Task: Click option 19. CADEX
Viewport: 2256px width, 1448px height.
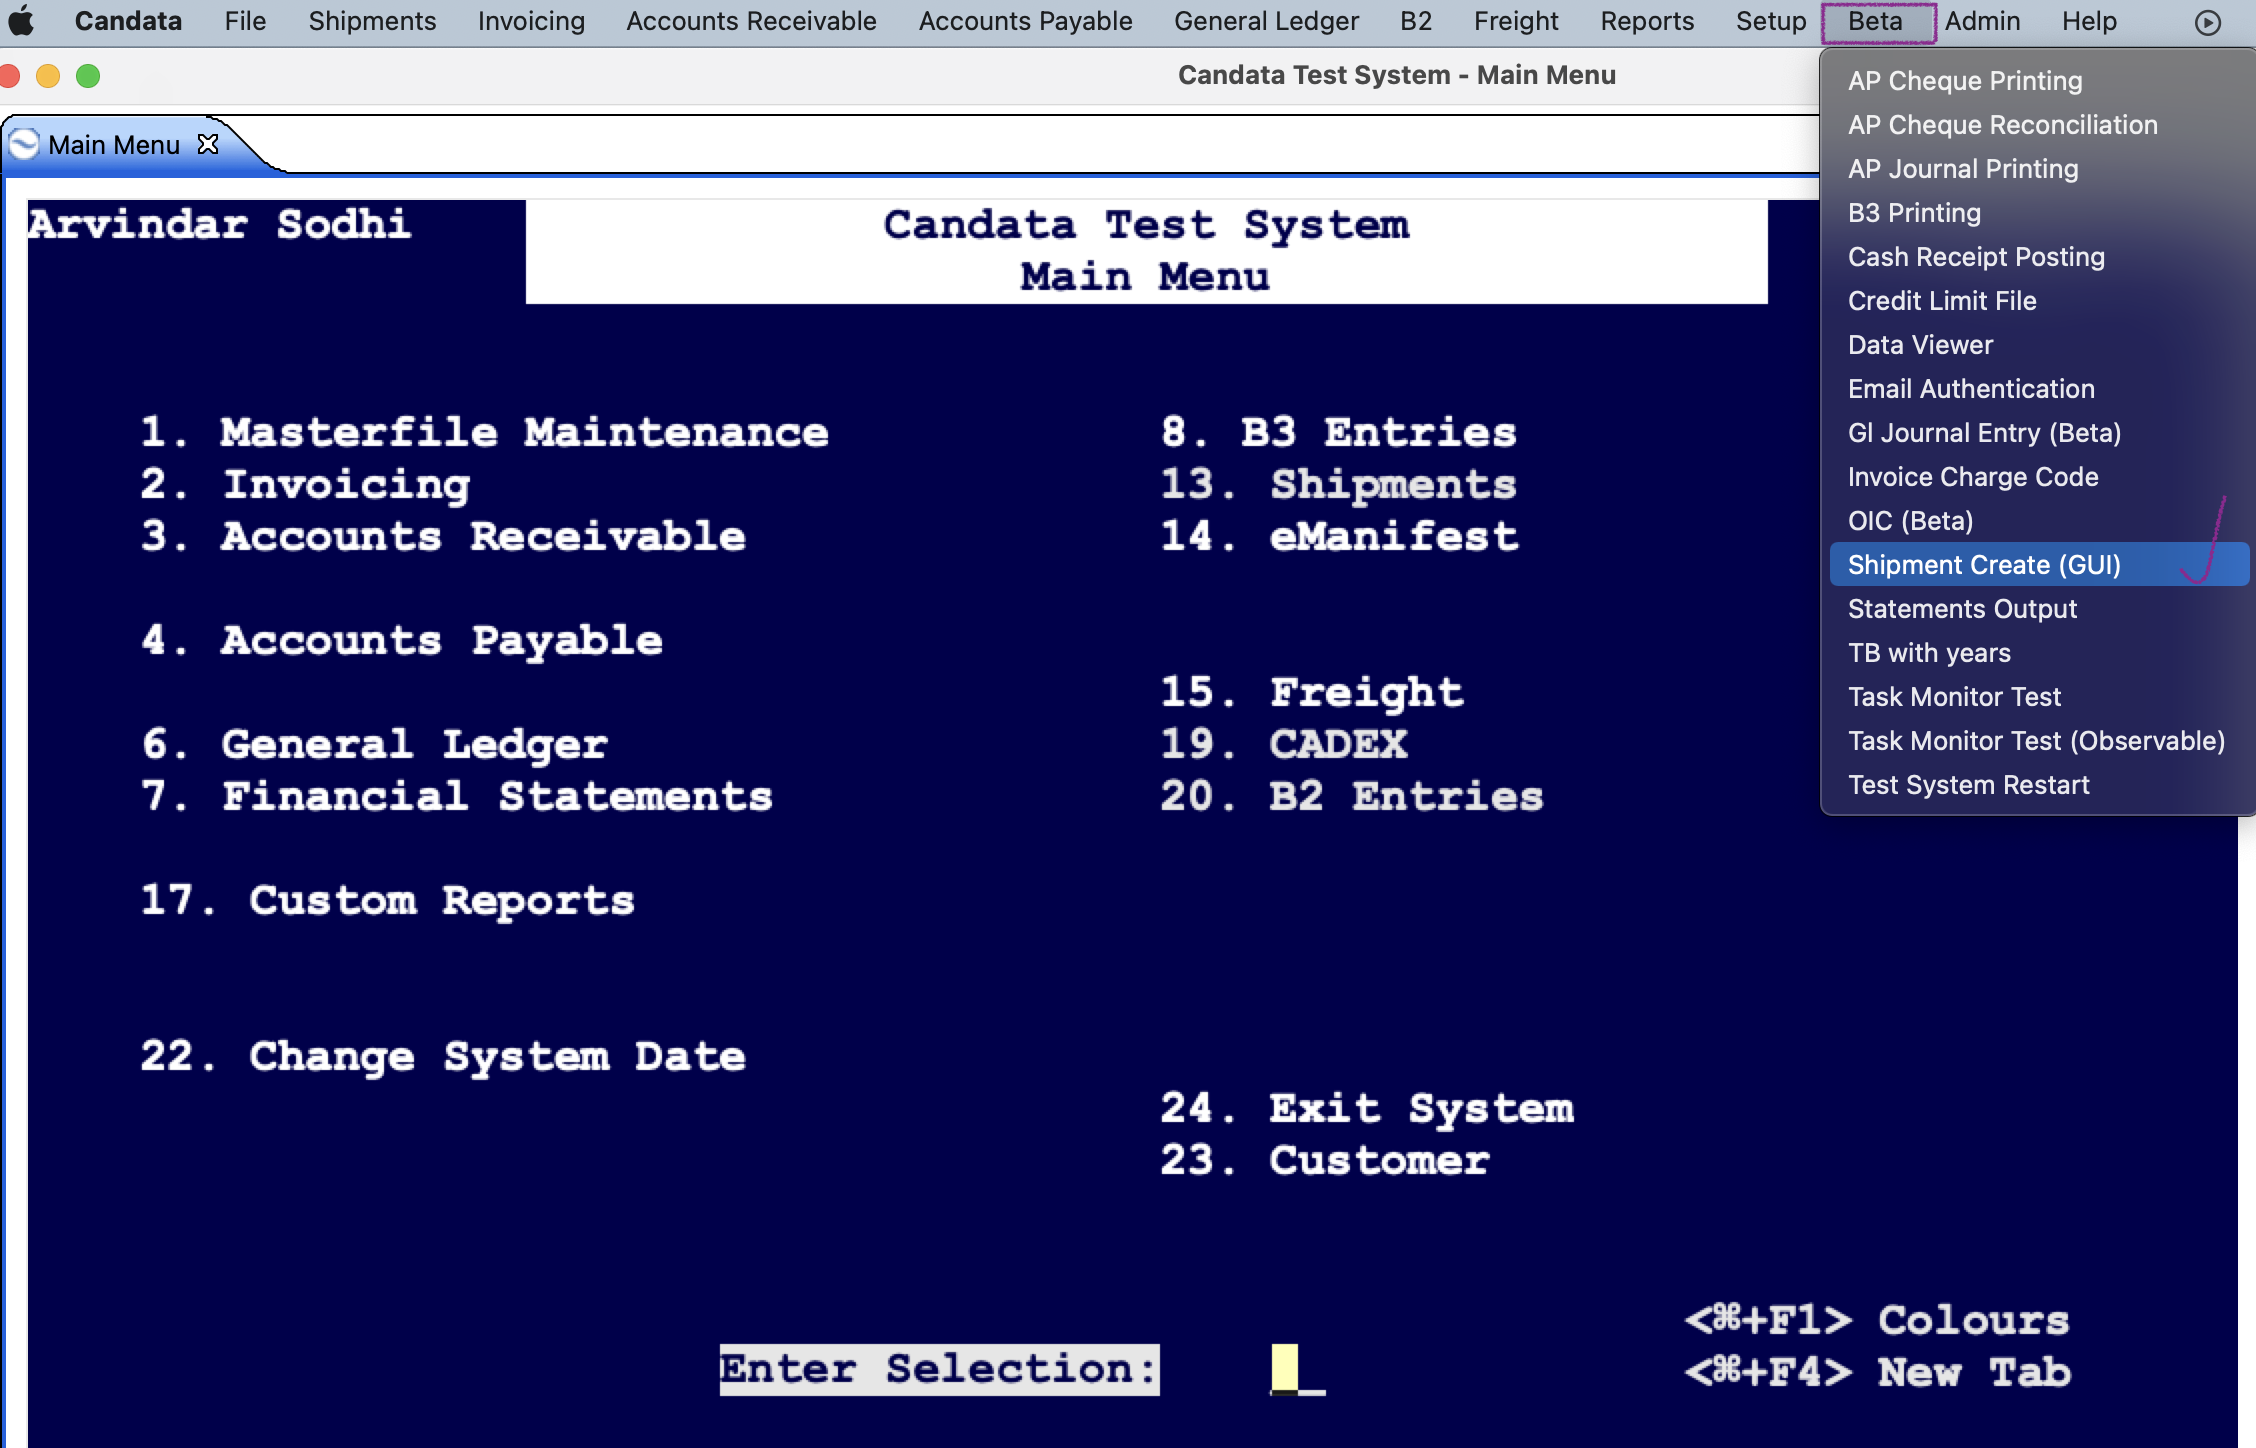Action: (x=1284, y=744)
